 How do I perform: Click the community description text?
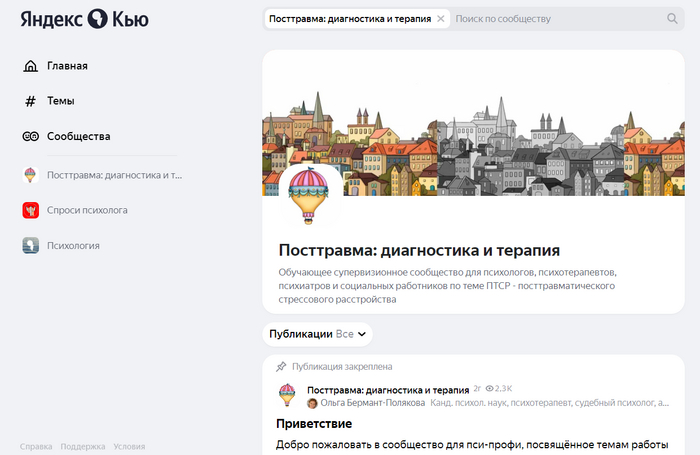click(x=447, y=286)
